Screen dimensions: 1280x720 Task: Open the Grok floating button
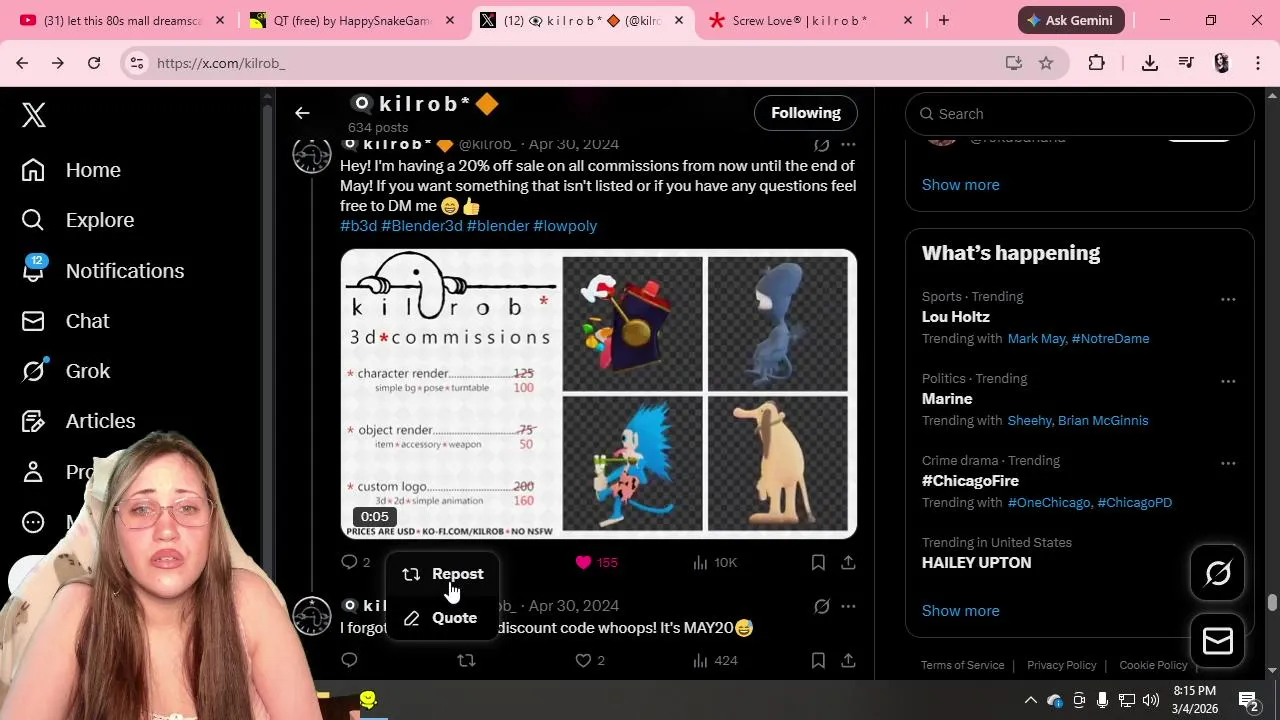tap(1218, 573)
